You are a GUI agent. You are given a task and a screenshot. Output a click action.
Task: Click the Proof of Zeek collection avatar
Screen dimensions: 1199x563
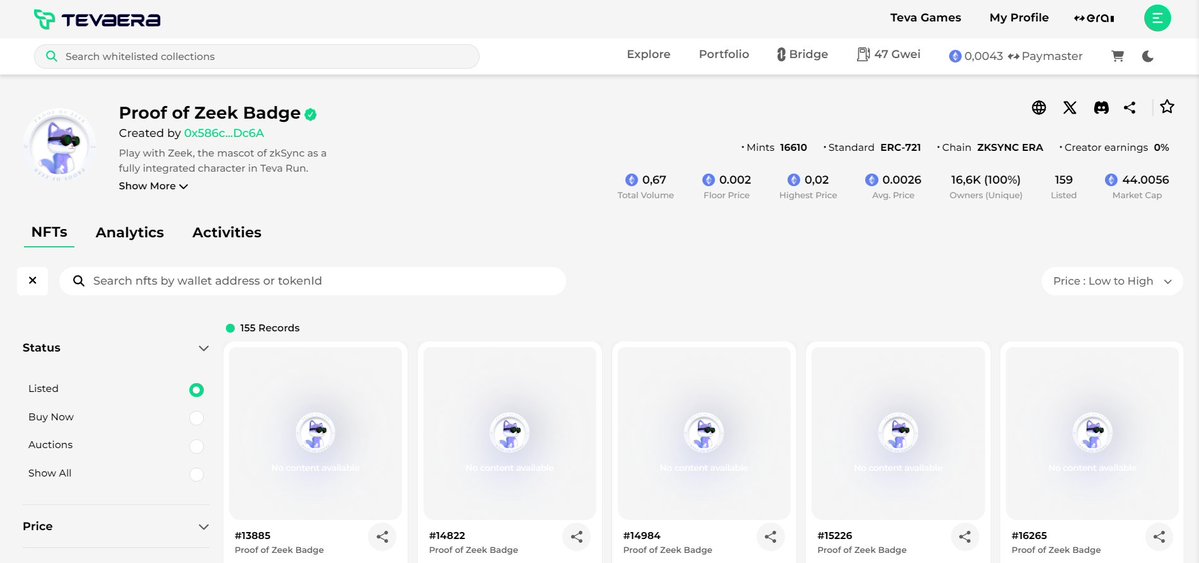pos(60,144)
